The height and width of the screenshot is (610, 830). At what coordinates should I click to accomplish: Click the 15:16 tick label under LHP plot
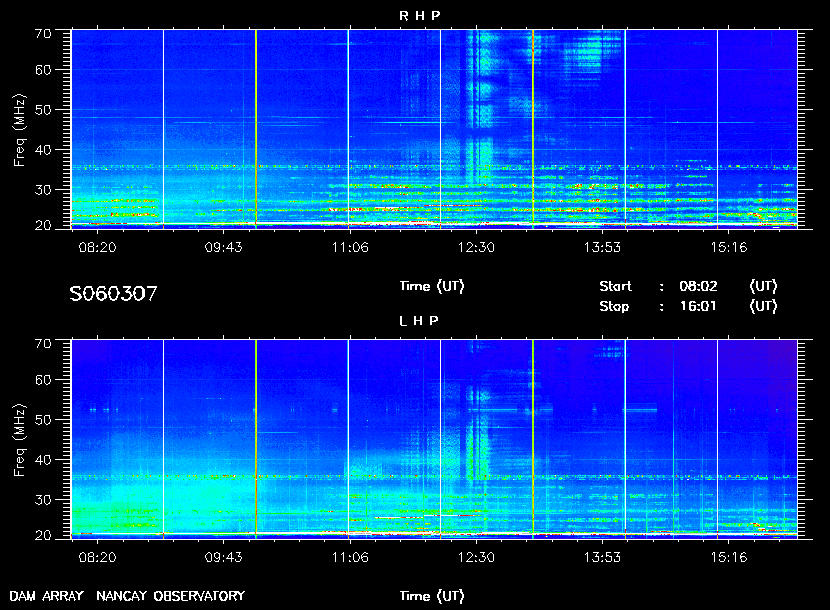coord(728,558)
